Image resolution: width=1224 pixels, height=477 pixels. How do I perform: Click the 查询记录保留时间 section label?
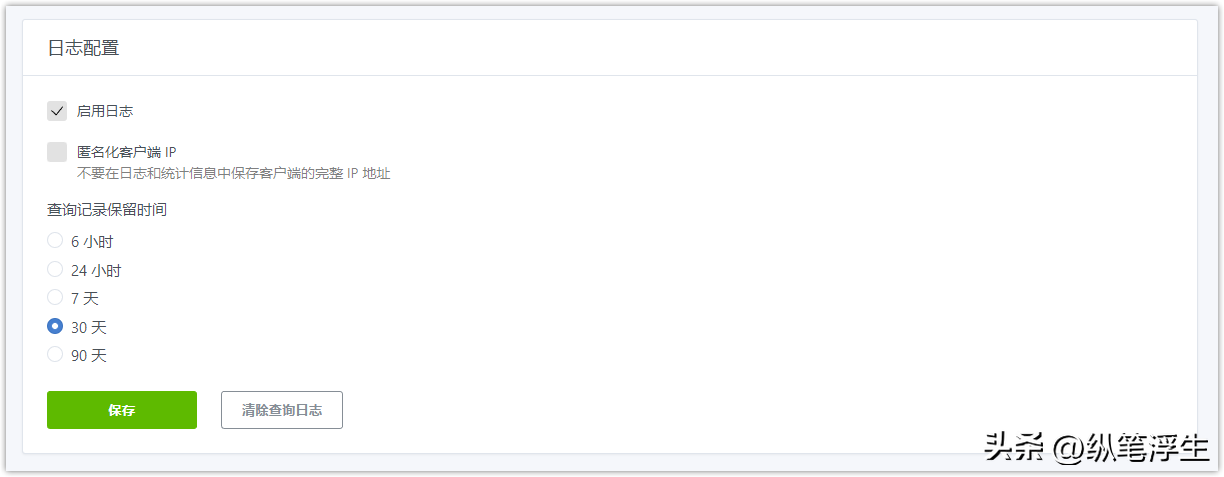point(107,210)
